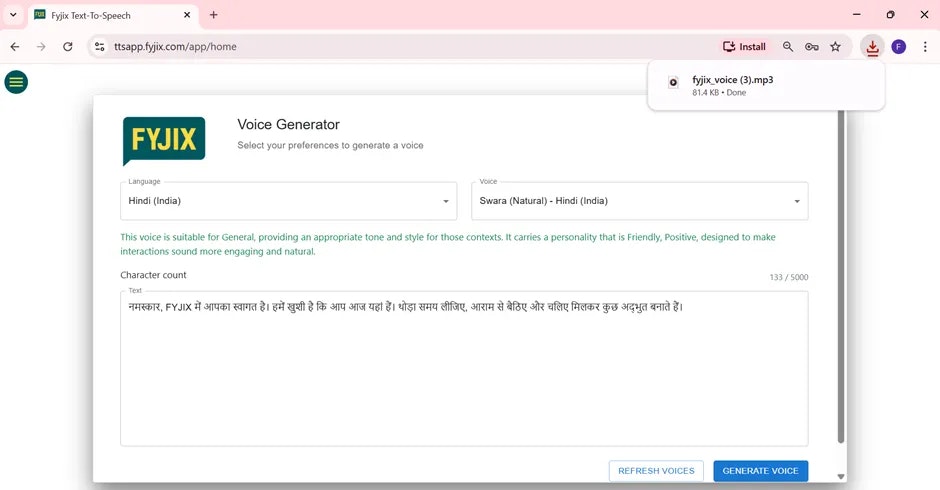Image resolution: width=940 pixels, height=490 pixels.
Task: Open the Chrome downloads icon
Action: pos(872,47)
